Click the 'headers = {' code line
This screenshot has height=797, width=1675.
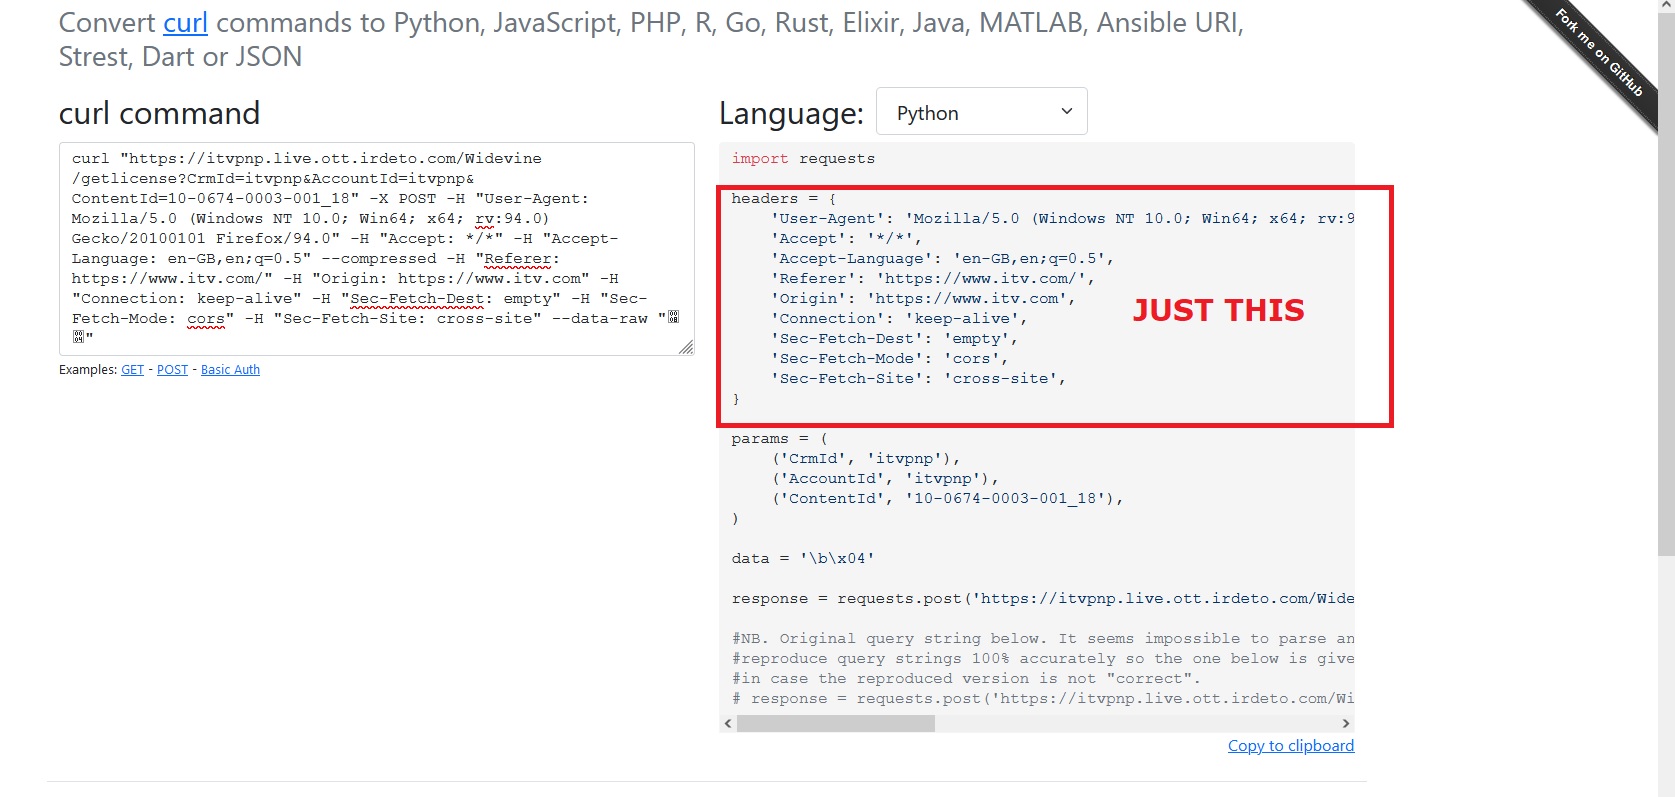[x=784, y=199]
